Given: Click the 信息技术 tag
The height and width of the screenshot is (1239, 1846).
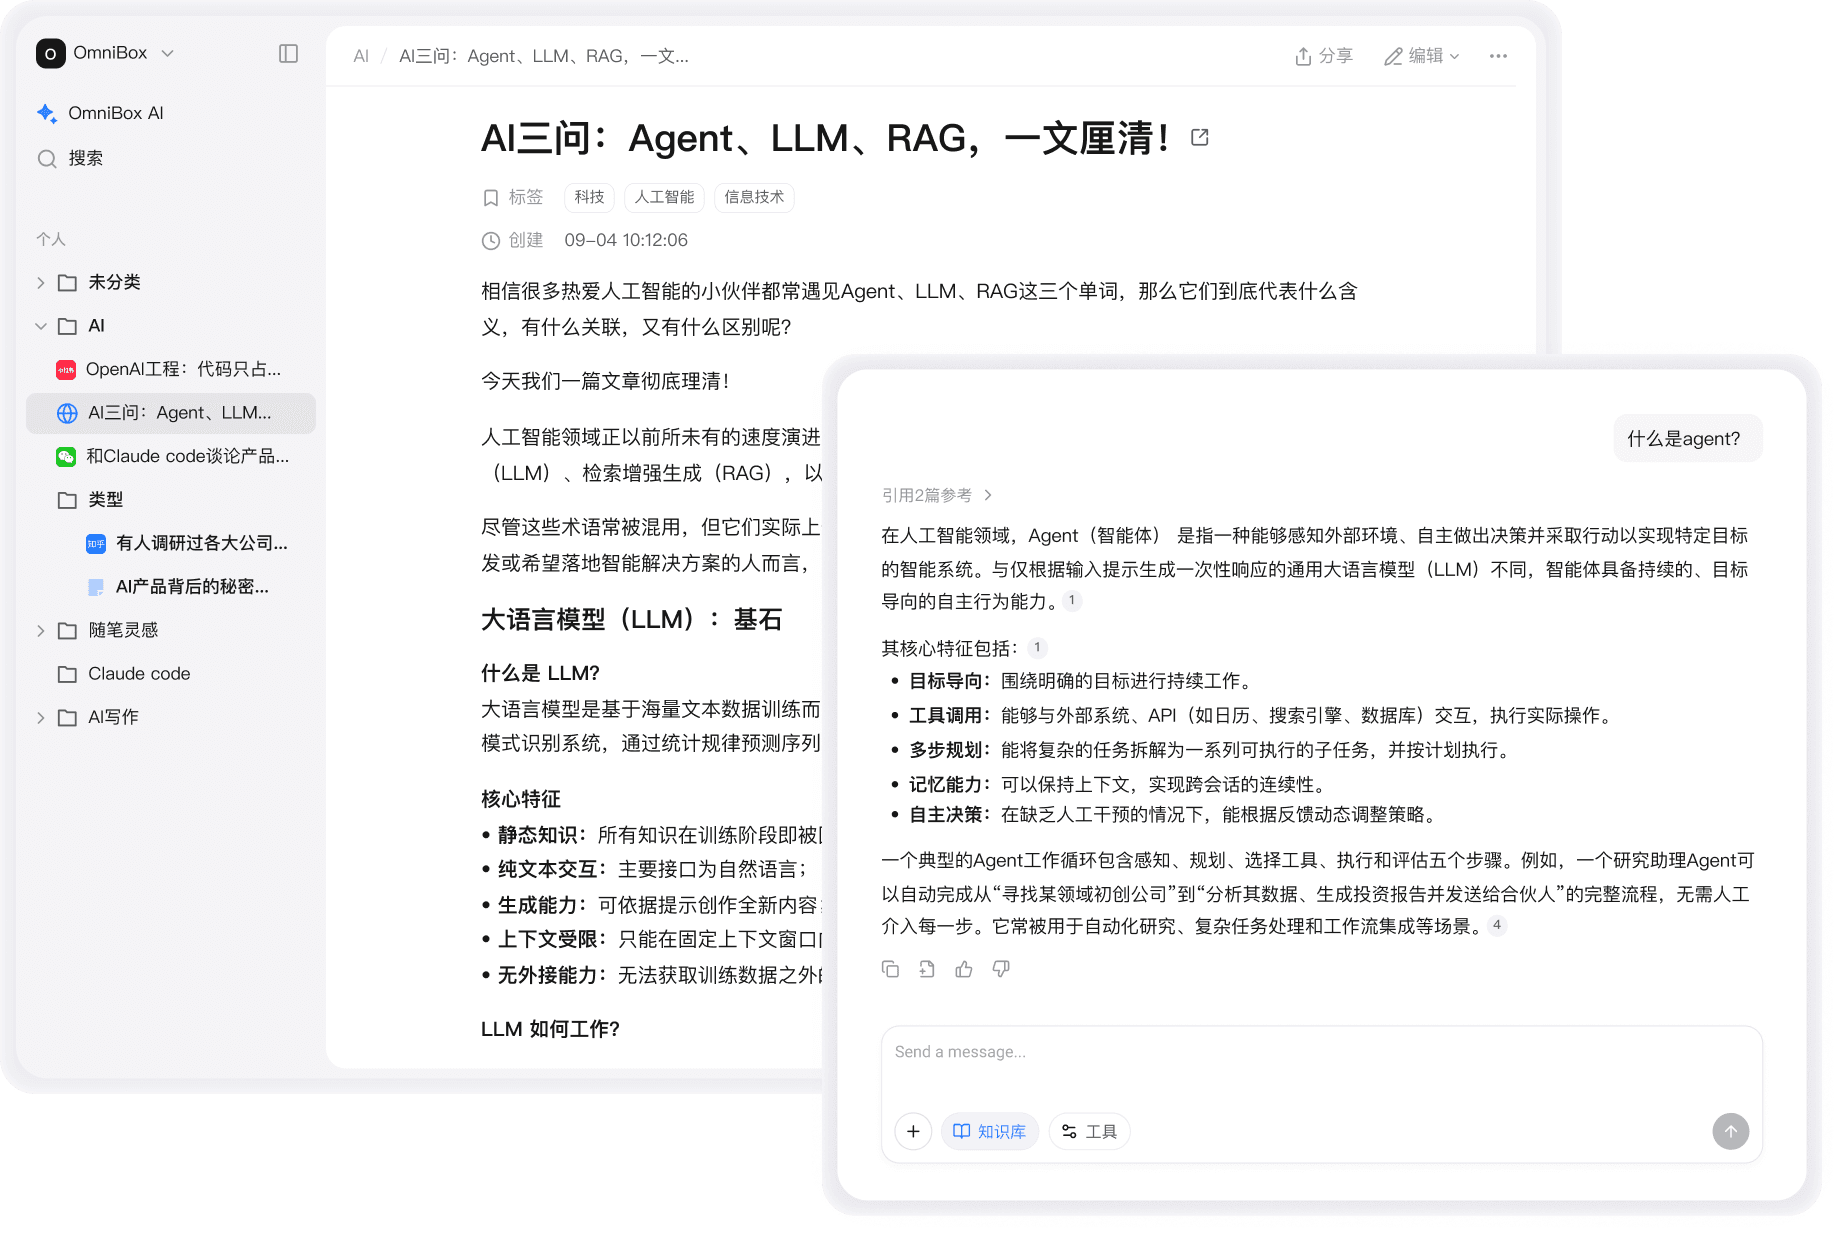Looking at the screenshot, I should (x=754, y=198).
